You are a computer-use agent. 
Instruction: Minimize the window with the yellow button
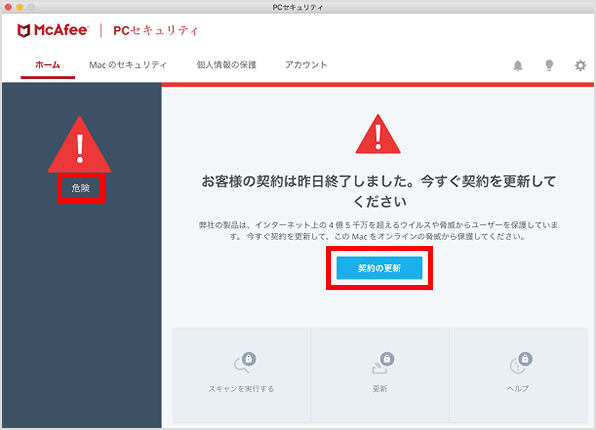(x=19, y=7)
